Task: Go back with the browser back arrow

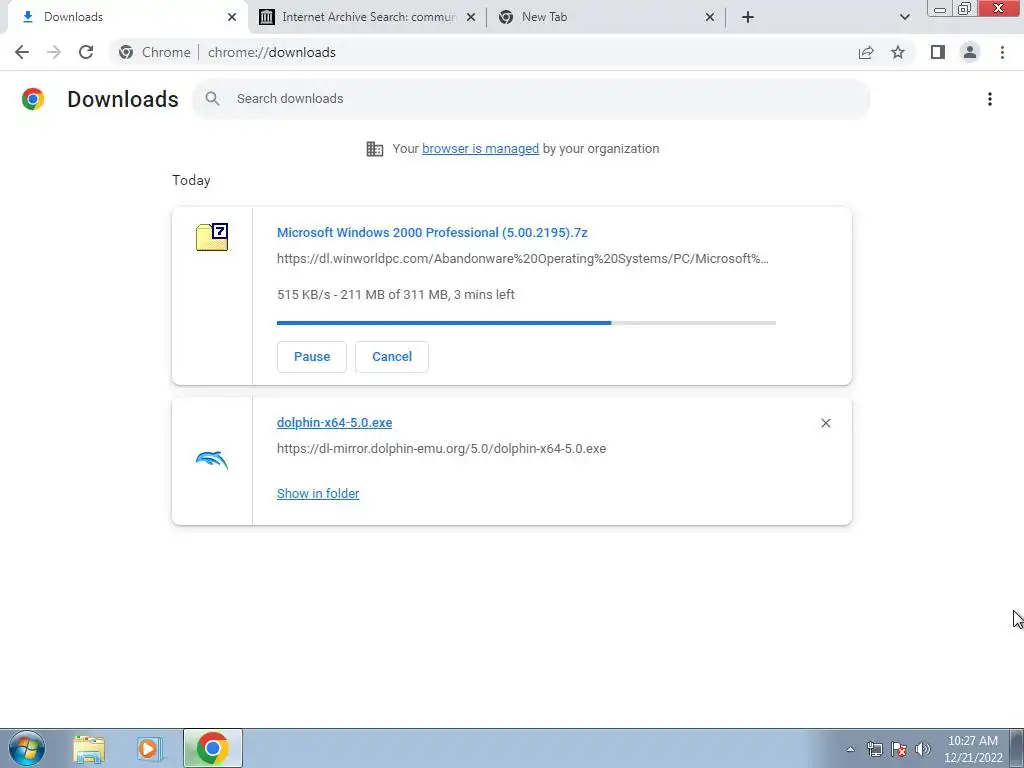Action: [x=22, y=52]
